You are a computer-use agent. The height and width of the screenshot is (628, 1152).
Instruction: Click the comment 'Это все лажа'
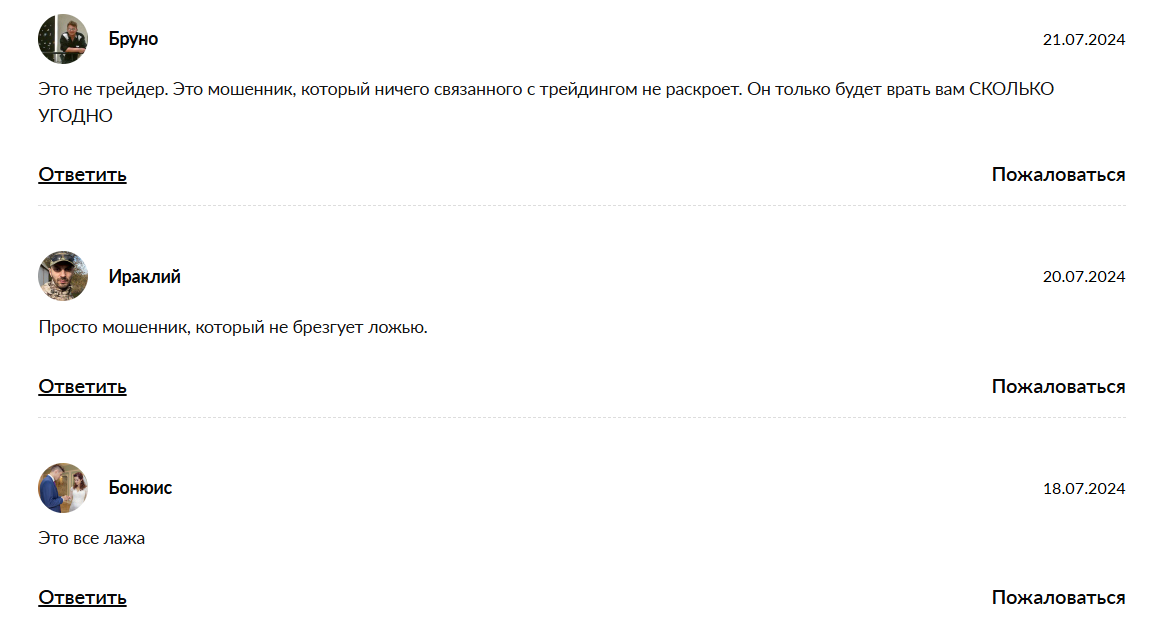click(92, 538)
